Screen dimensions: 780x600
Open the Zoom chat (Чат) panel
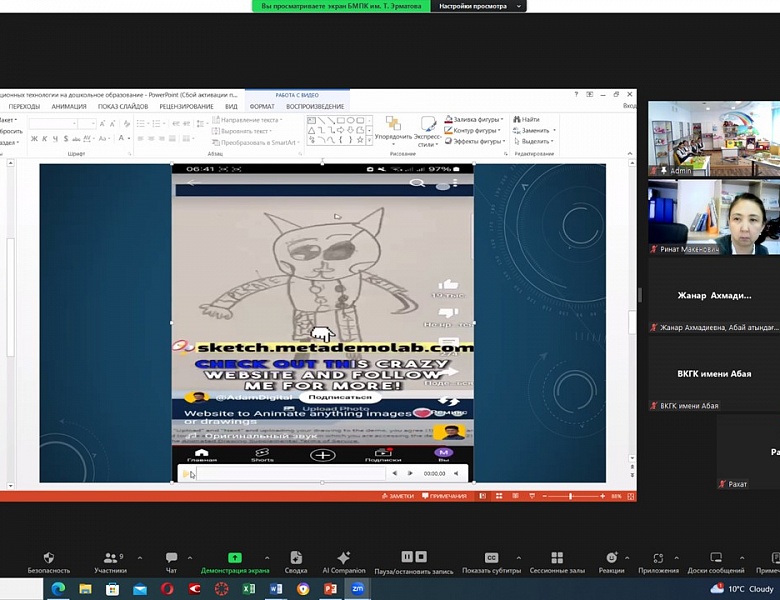coord(171,558)
